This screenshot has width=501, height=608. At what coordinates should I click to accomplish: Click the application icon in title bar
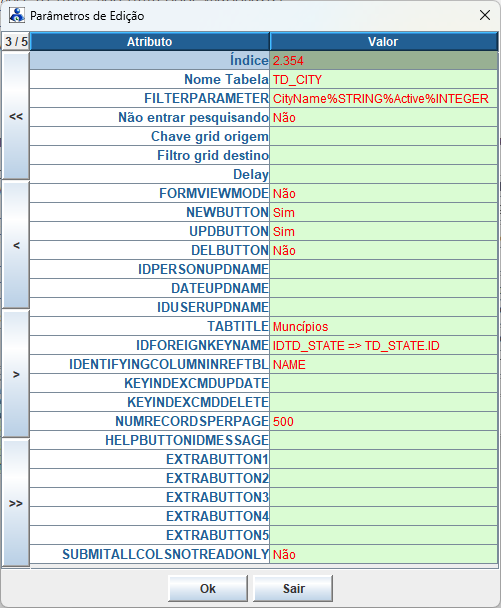(x=17, y=16)
